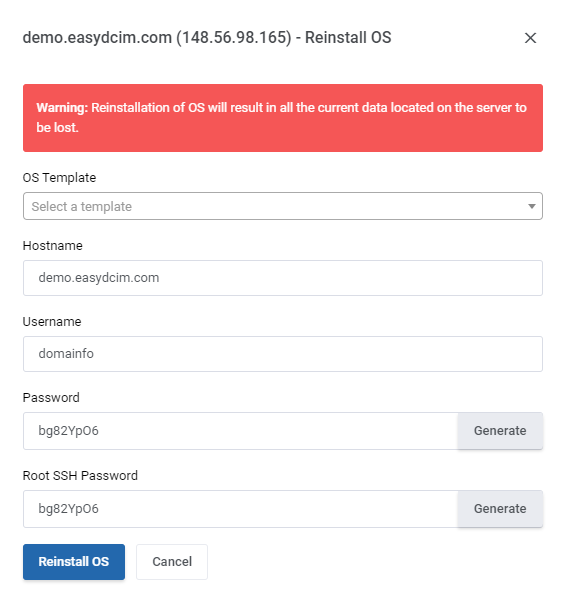566x604 pixels.
Task: Generate a new Password
Action: (x=500, y=431)
